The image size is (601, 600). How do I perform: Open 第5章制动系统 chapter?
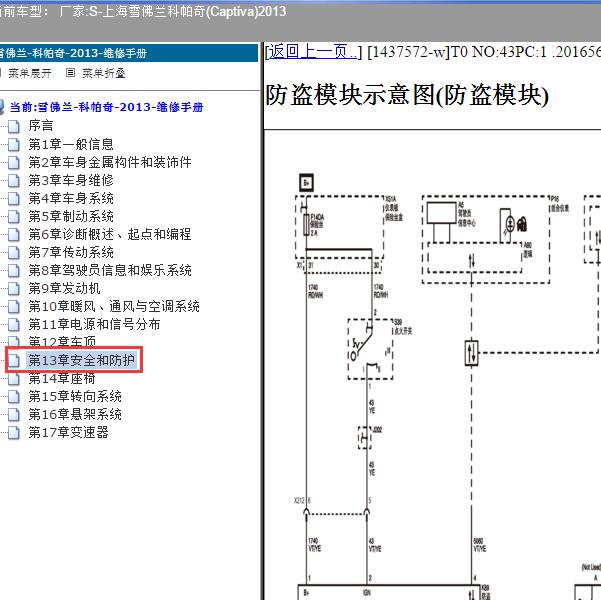click(x=71, y=216)
